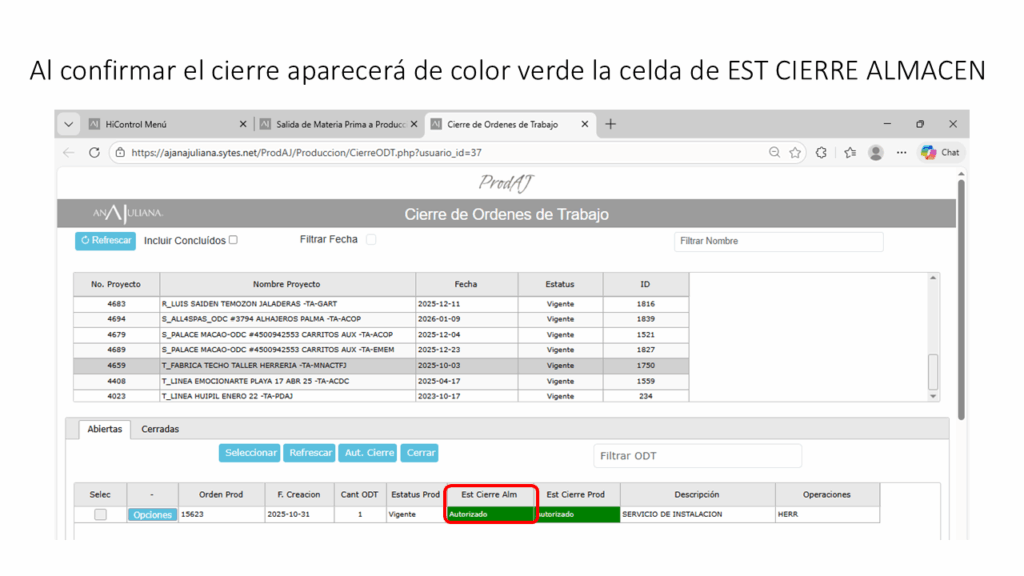Open Opciones for order 15623

[152, 515]
